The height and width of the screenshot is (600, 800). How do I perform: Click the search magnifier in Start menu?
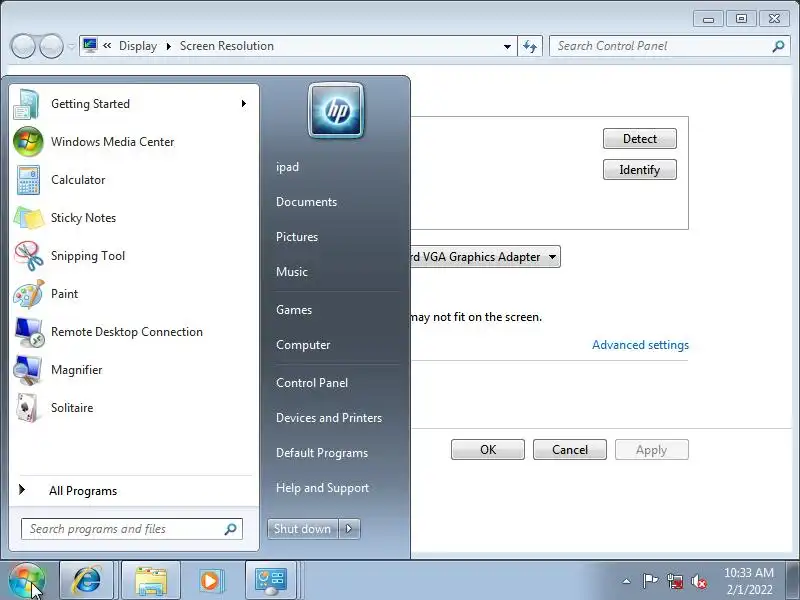coord(231,529)
